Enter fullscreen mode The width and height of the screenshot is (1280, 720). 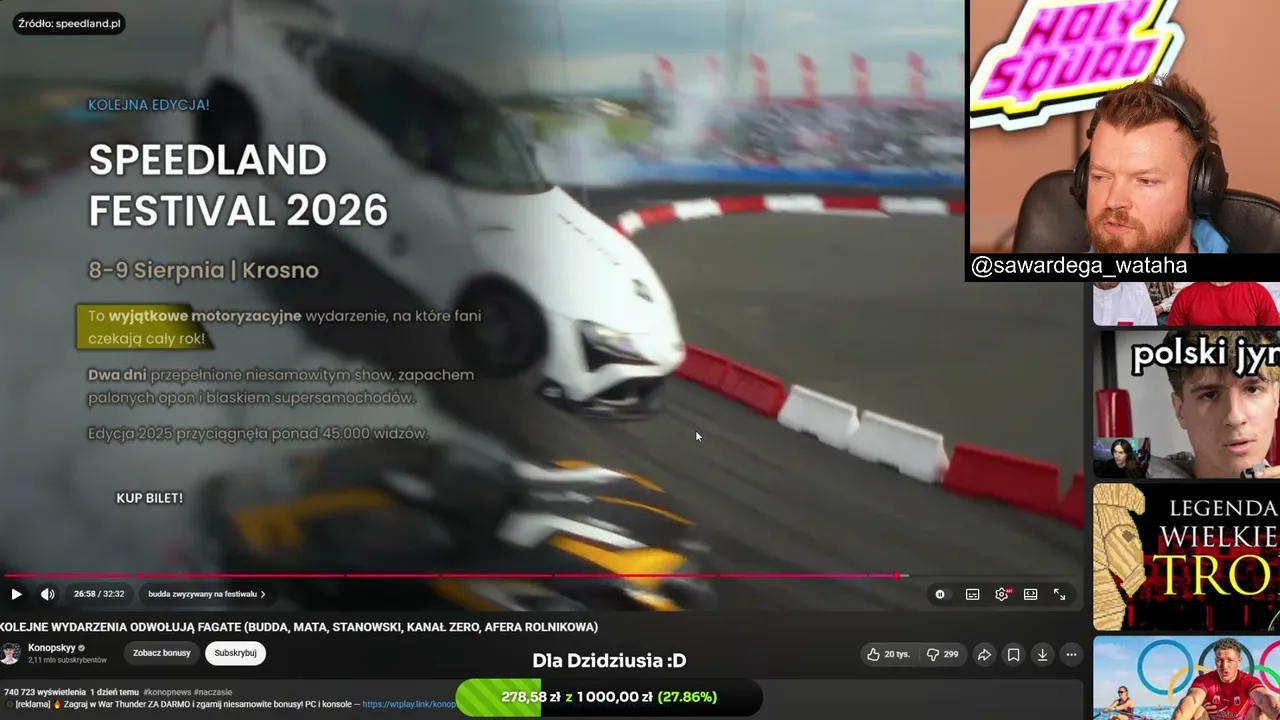click(1060, 594)
